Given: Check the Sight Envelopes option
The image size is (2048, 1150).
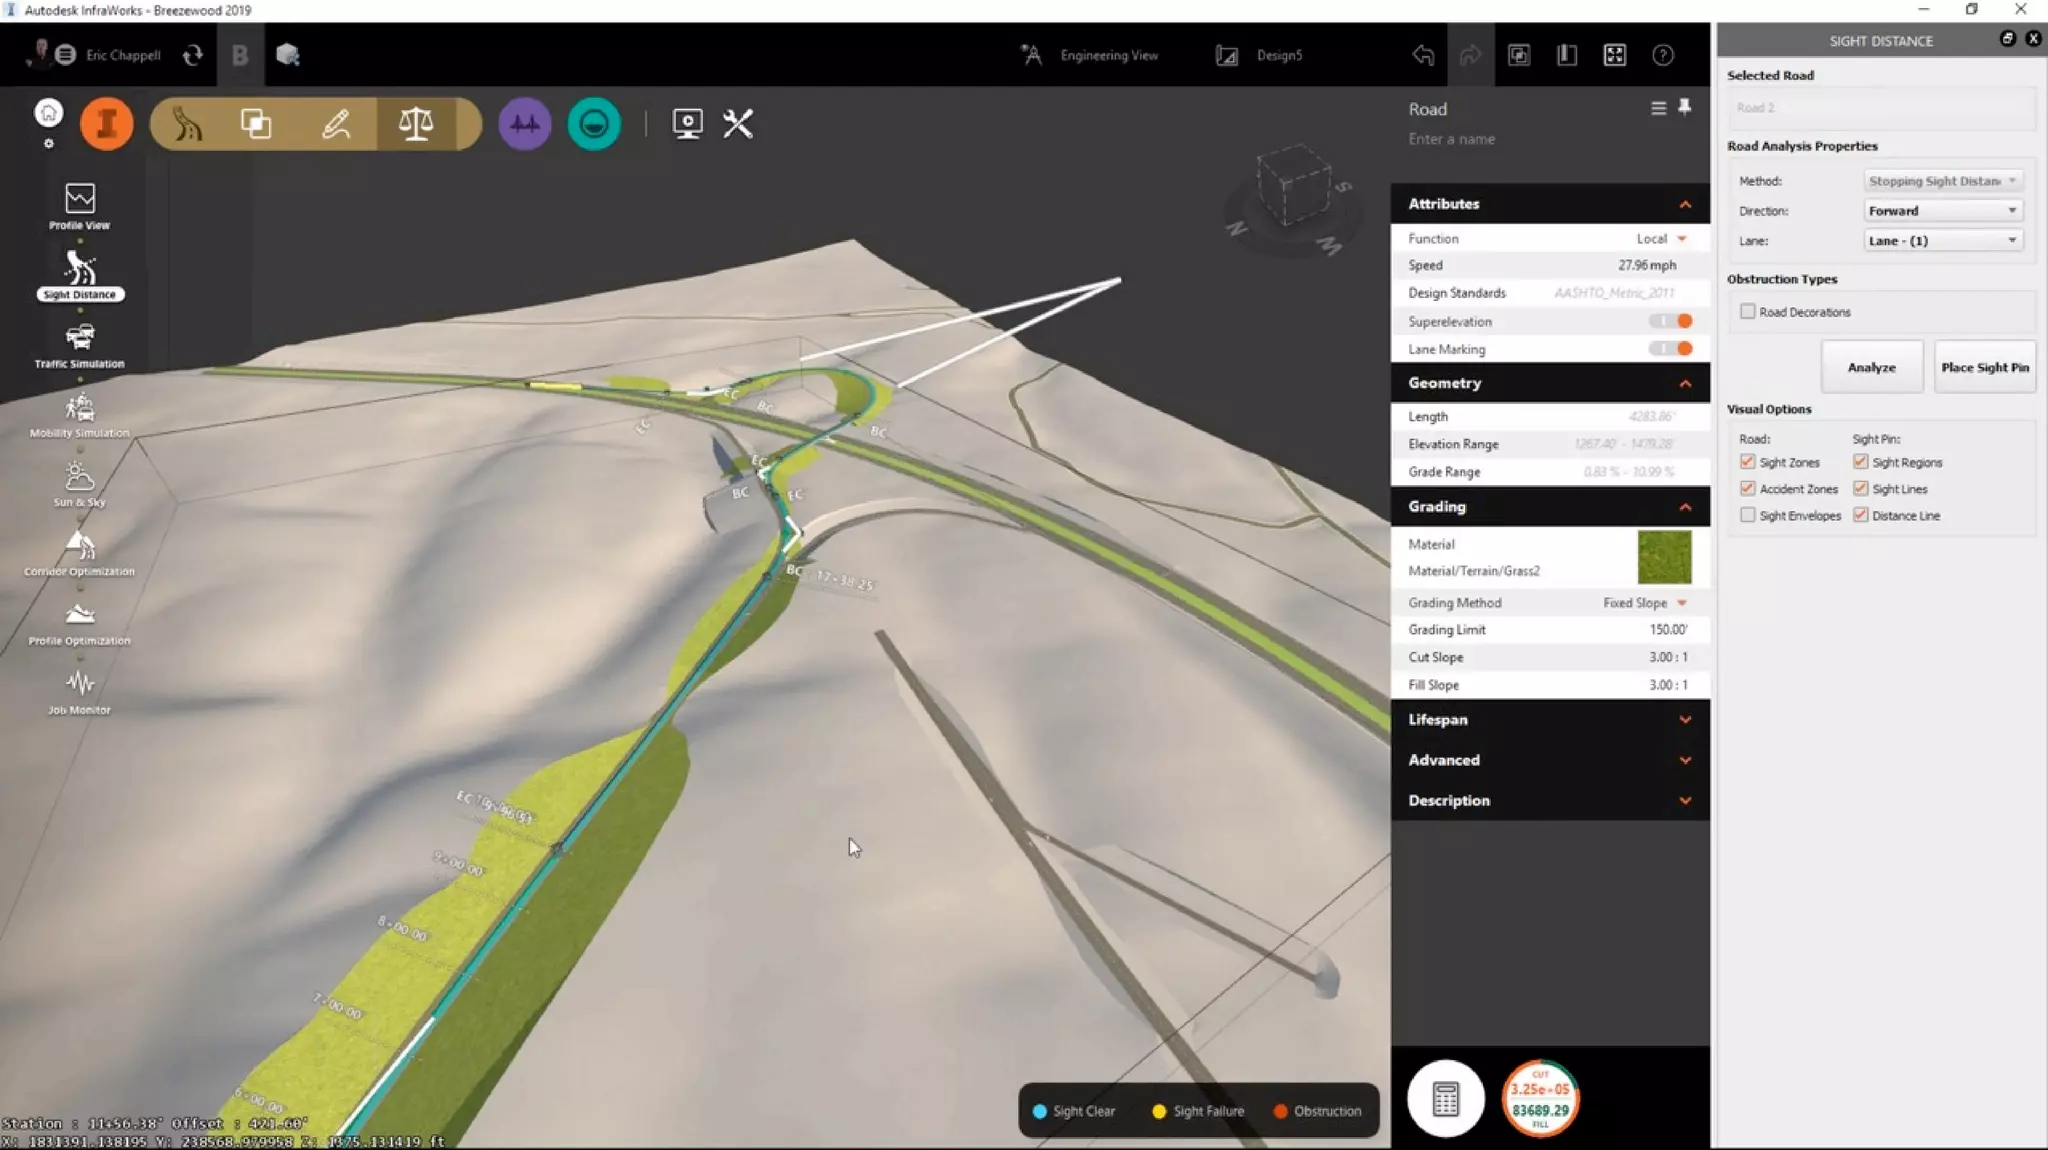Looking at the screenshot, I should [x=1748, y=515].
